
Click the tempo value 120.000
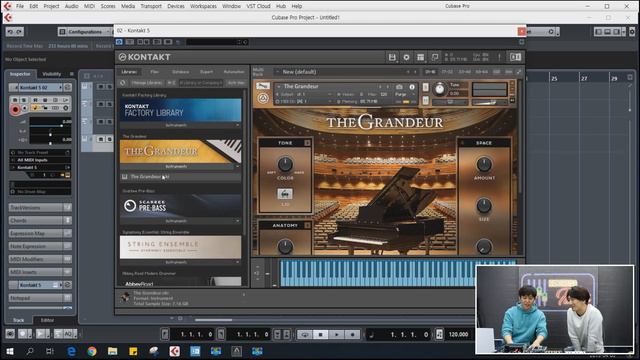[458, 334]
